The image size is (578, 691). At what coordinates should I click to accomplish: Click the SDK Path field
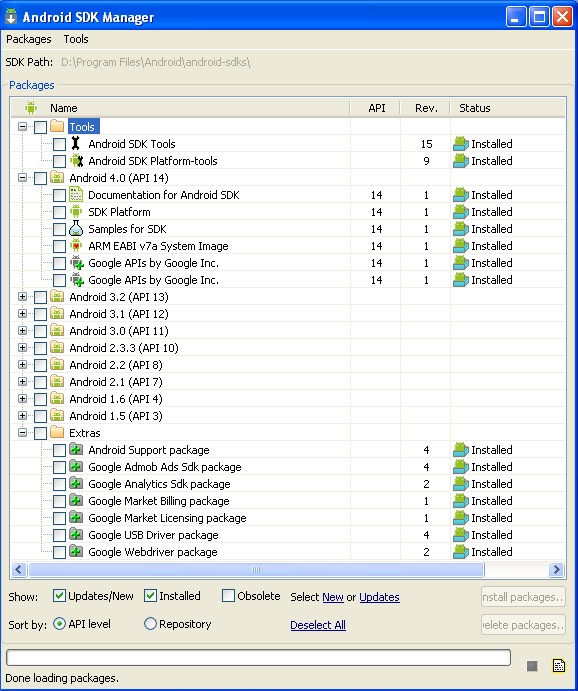coord(155,62)
